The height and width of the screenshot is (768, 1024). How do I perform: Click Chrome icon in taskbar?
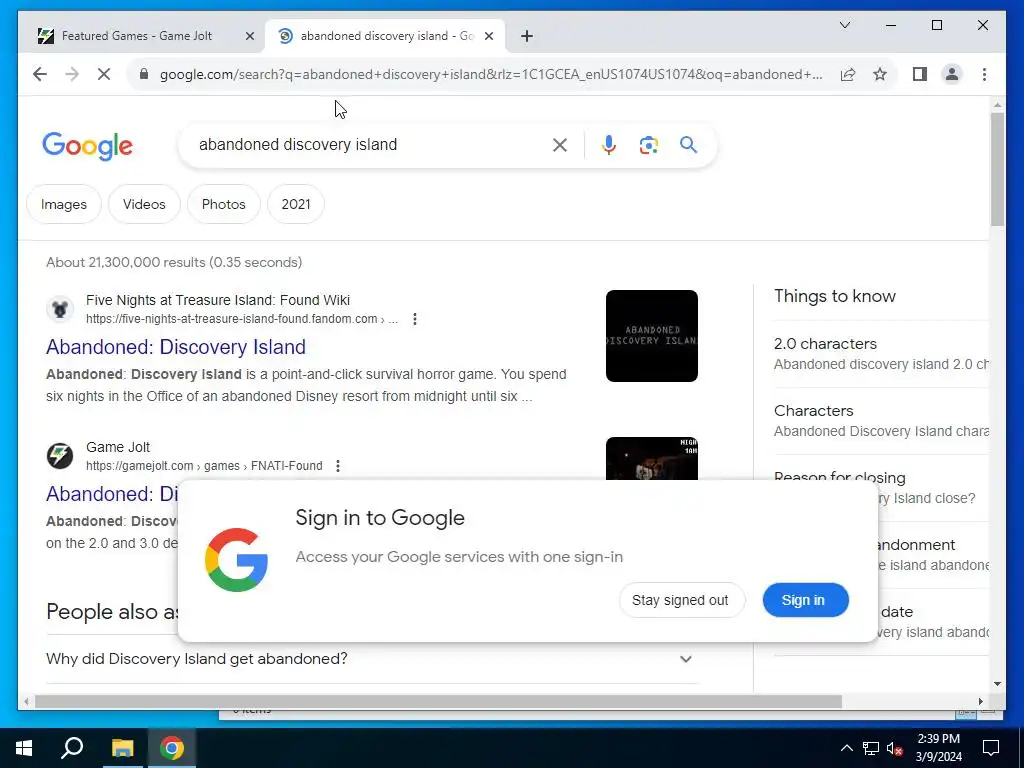click(x=171, y=748)
